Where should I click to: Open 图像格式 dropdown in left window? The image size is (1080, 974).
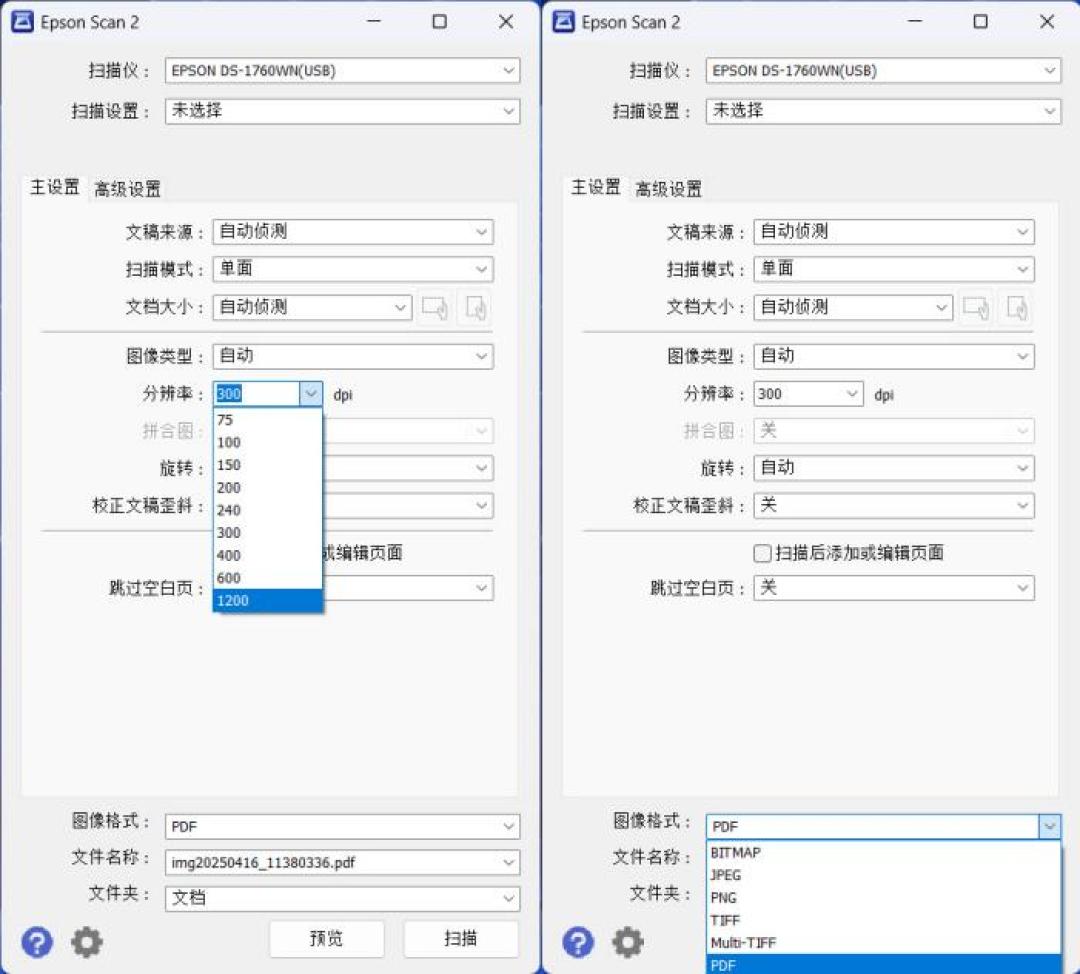[342, 827]
